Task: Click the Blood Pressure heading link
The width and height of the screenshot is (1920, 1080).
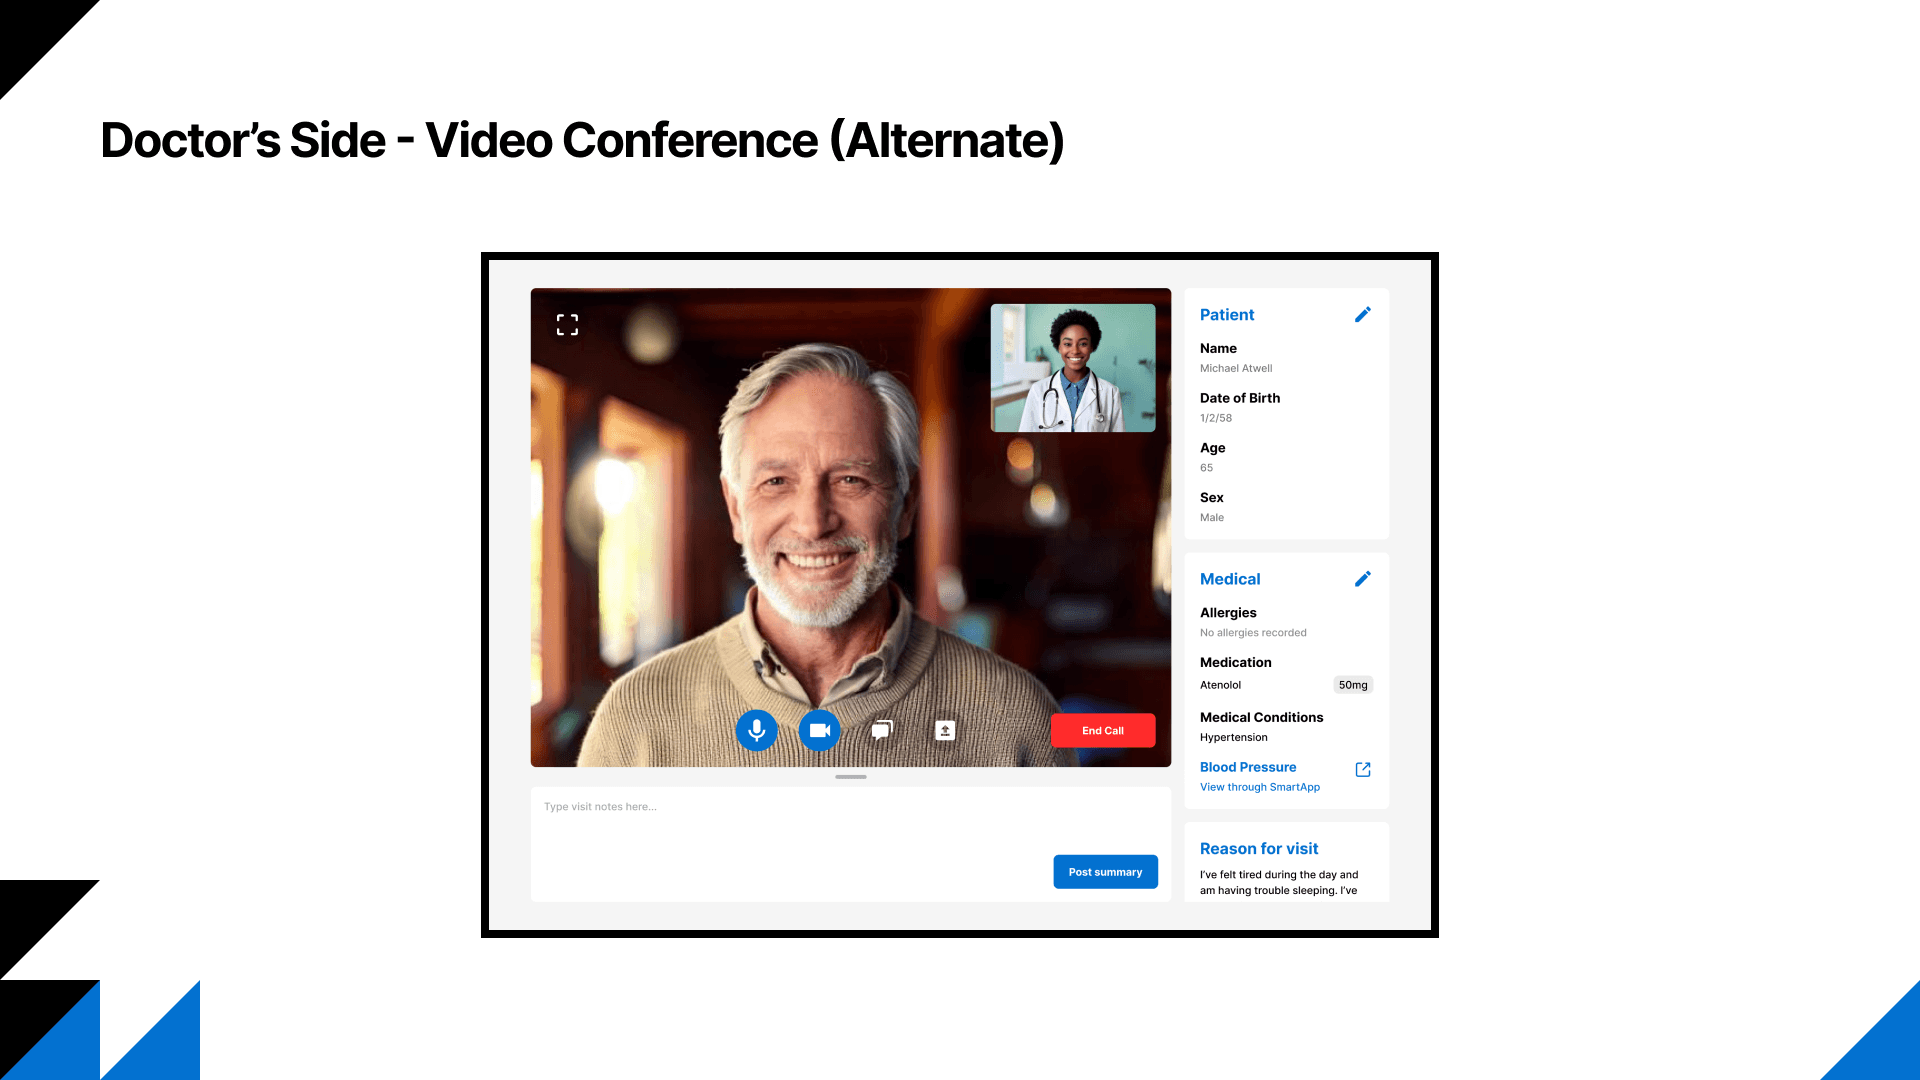Action: click(x=1247, y=767)
